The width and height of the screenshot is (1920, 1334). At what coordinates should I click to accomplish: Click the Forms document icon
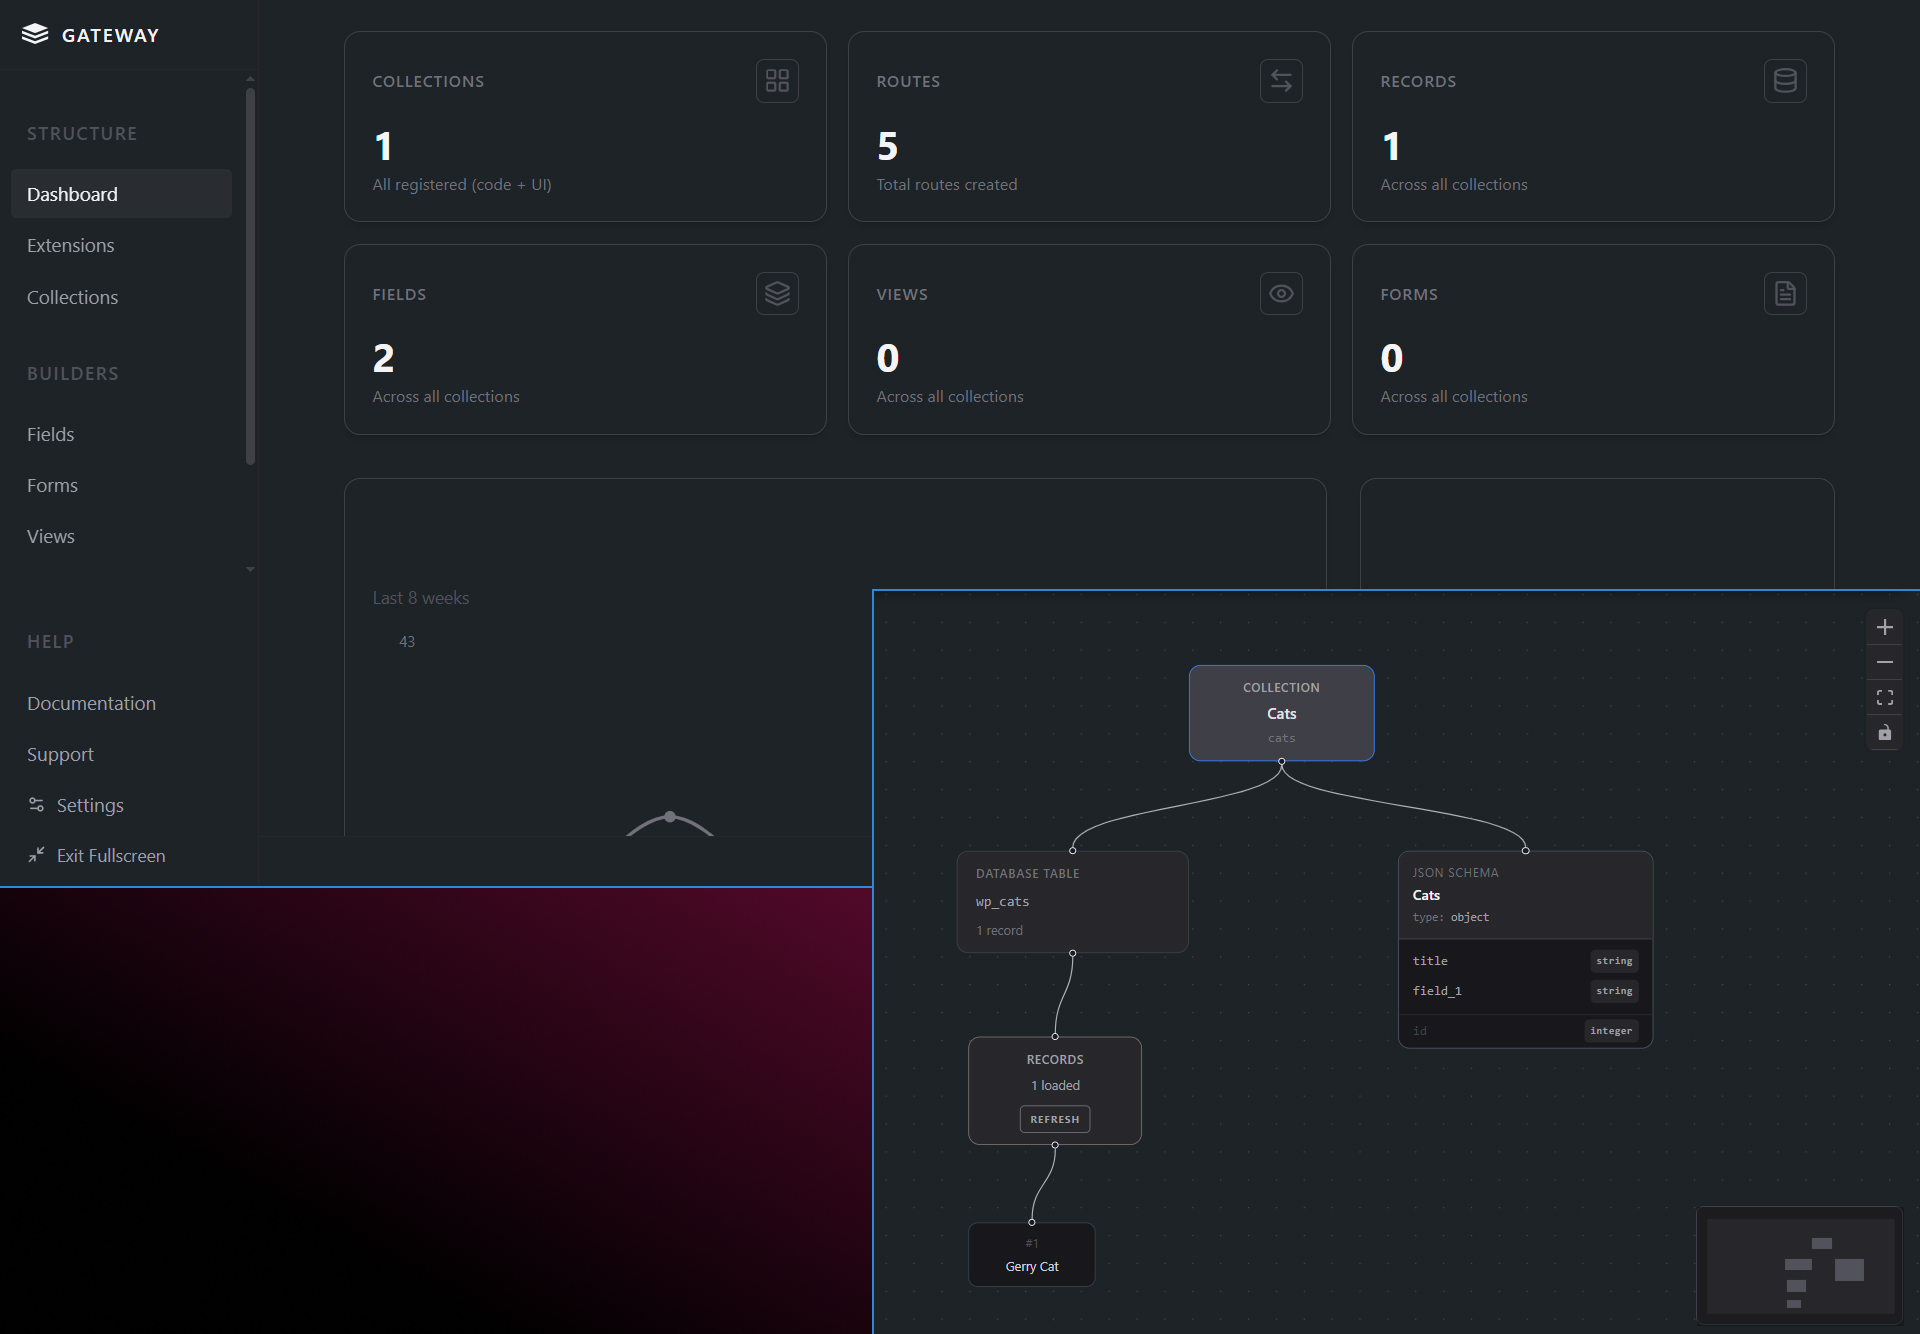click(x=1785, y=294)
